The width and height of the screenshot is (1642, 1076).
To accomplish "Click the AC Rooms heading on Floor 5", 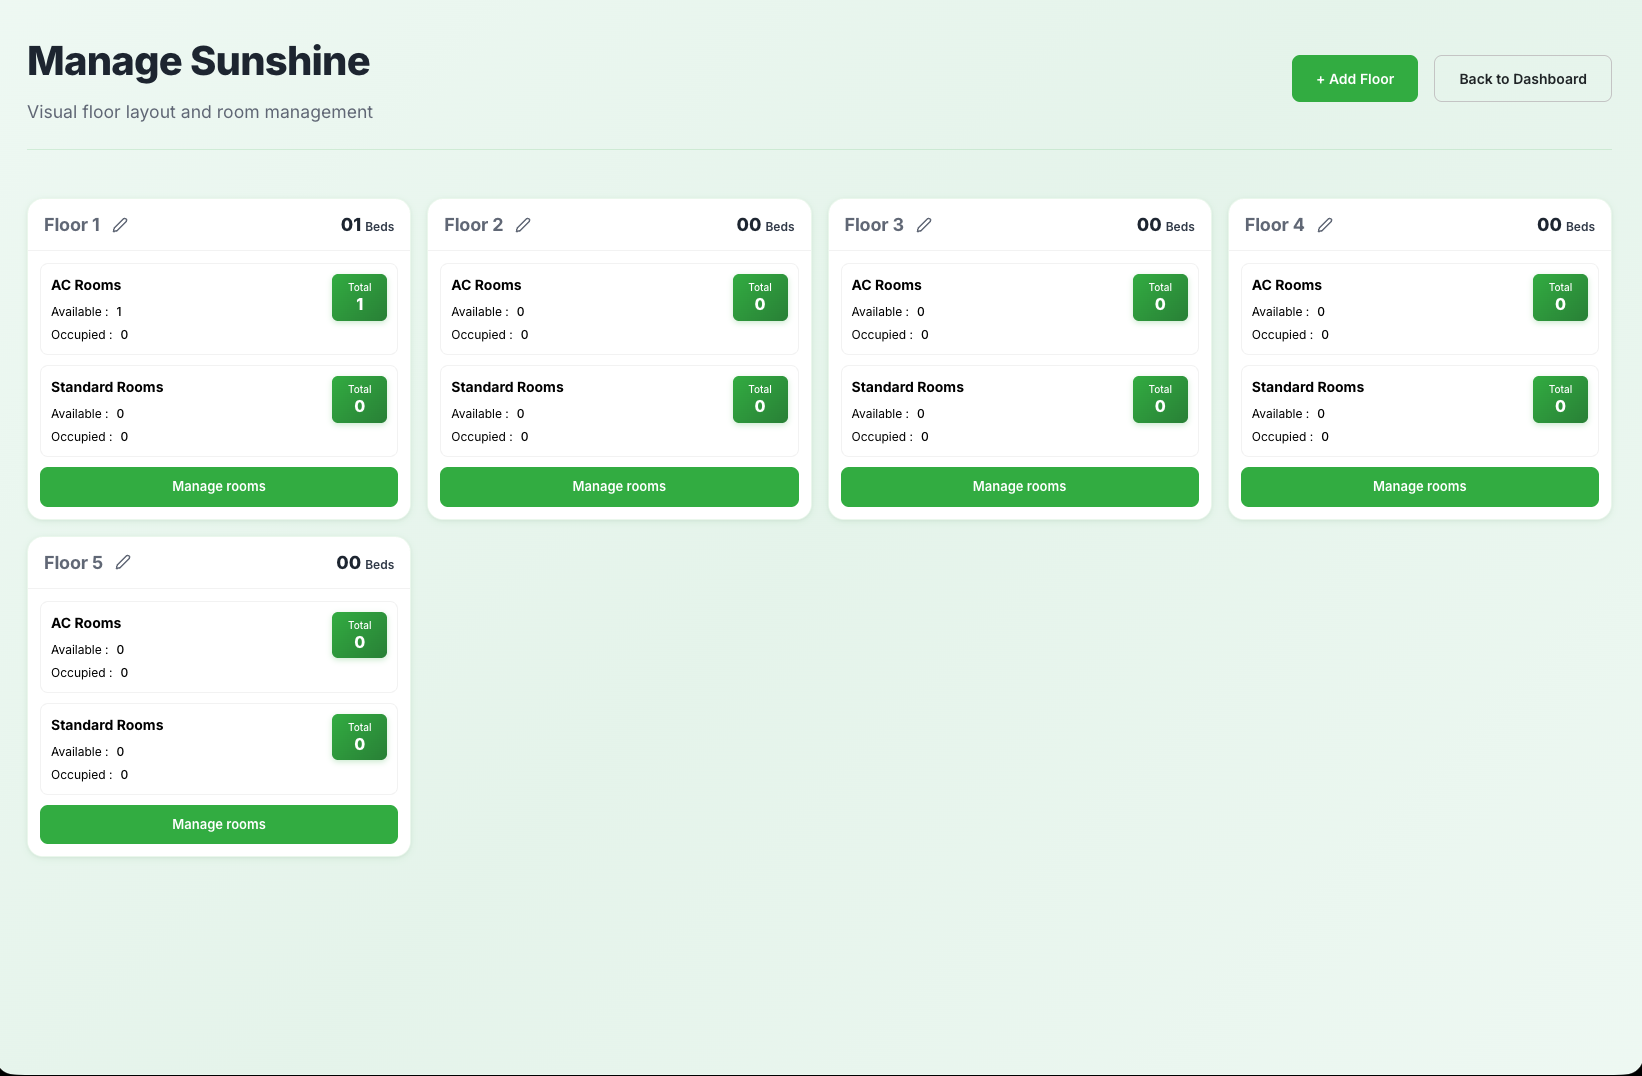I will (86, 622).
